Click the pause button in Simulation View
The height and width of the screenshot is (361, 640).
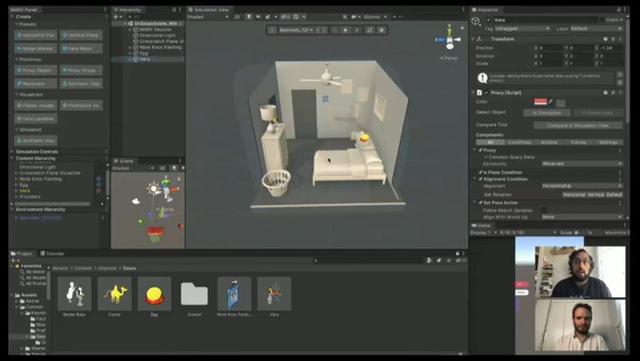(x=357, y=30)
